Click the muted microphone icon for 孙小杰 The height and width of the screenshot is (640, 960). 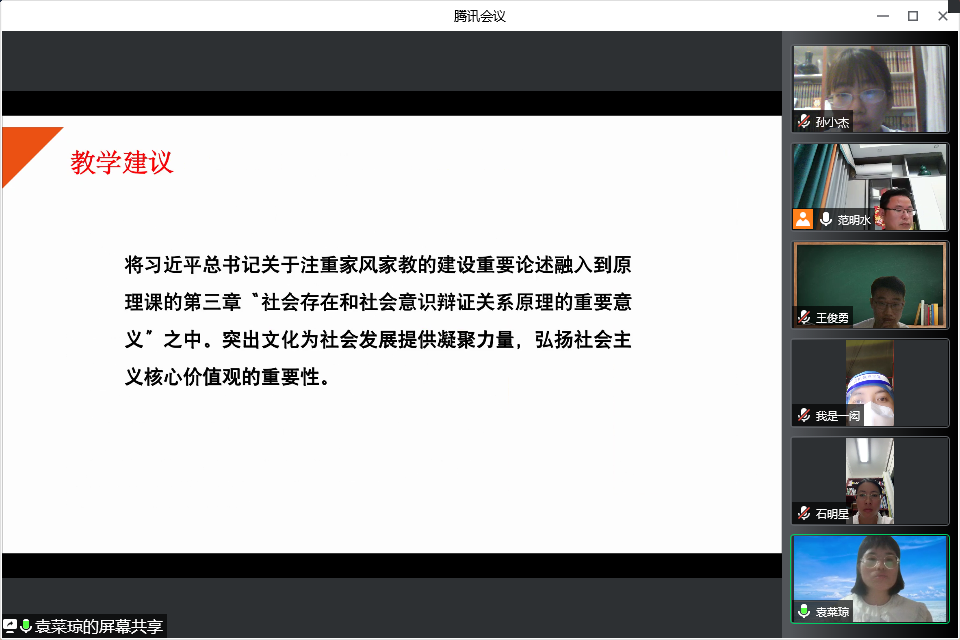(804, 122)
